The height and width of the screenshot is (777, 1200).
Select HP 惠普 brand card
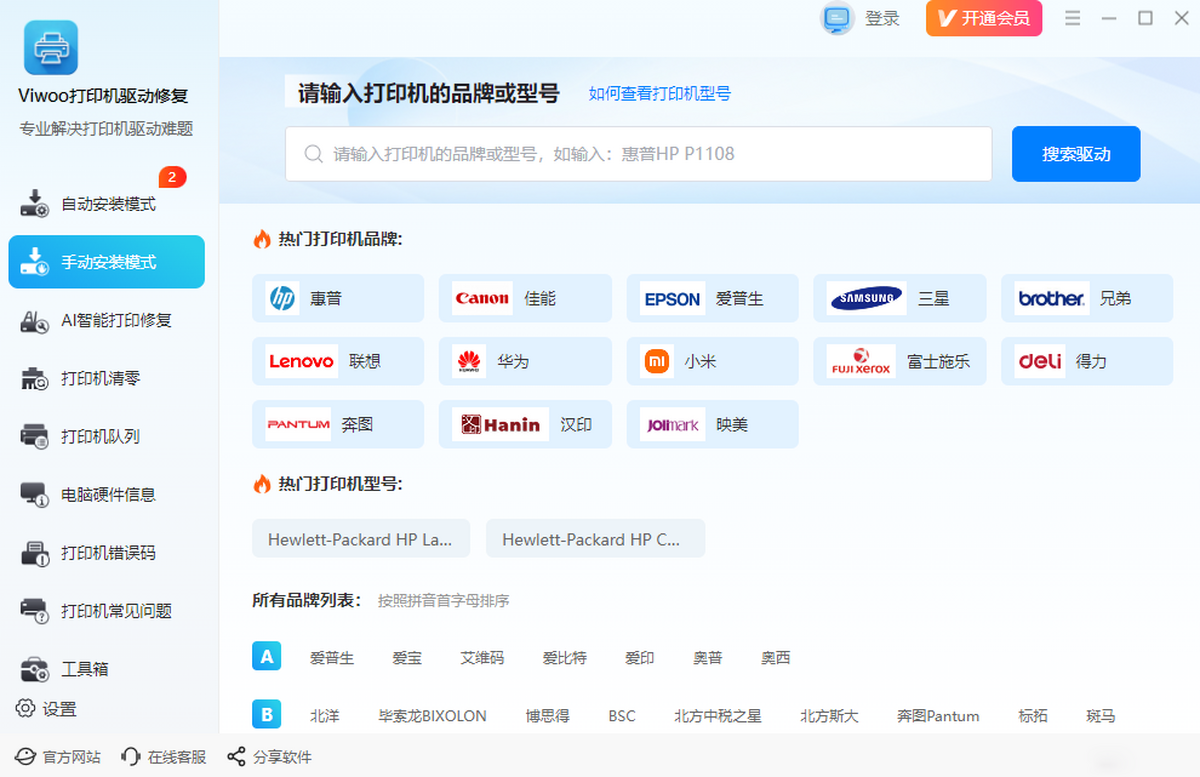pyautogui.click(x=338, y=298)
